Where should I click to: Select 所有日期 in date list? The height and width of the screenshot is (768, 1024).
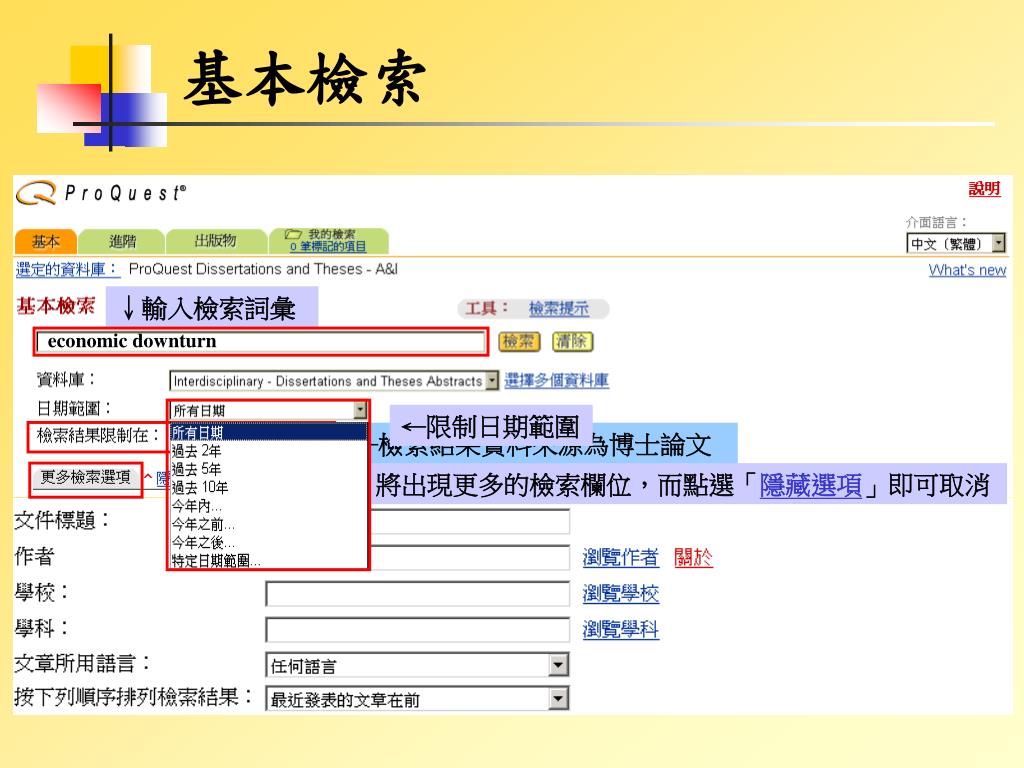[268, 432]
